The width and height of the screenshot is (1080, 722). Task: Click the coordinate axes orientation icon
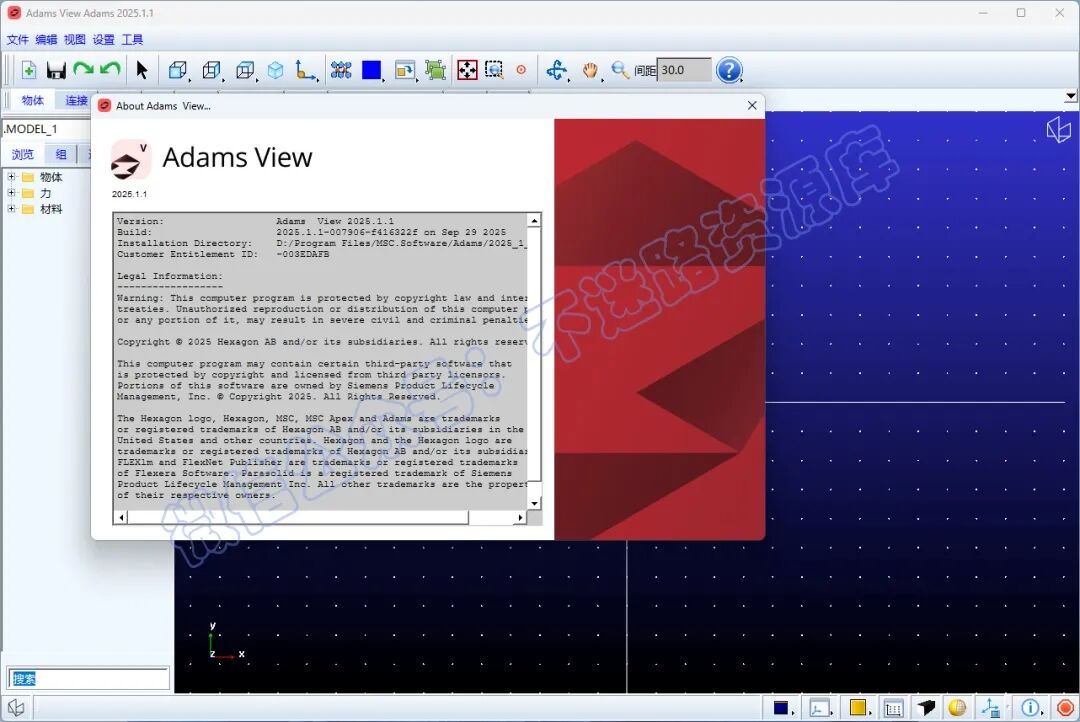coord(305,70)
